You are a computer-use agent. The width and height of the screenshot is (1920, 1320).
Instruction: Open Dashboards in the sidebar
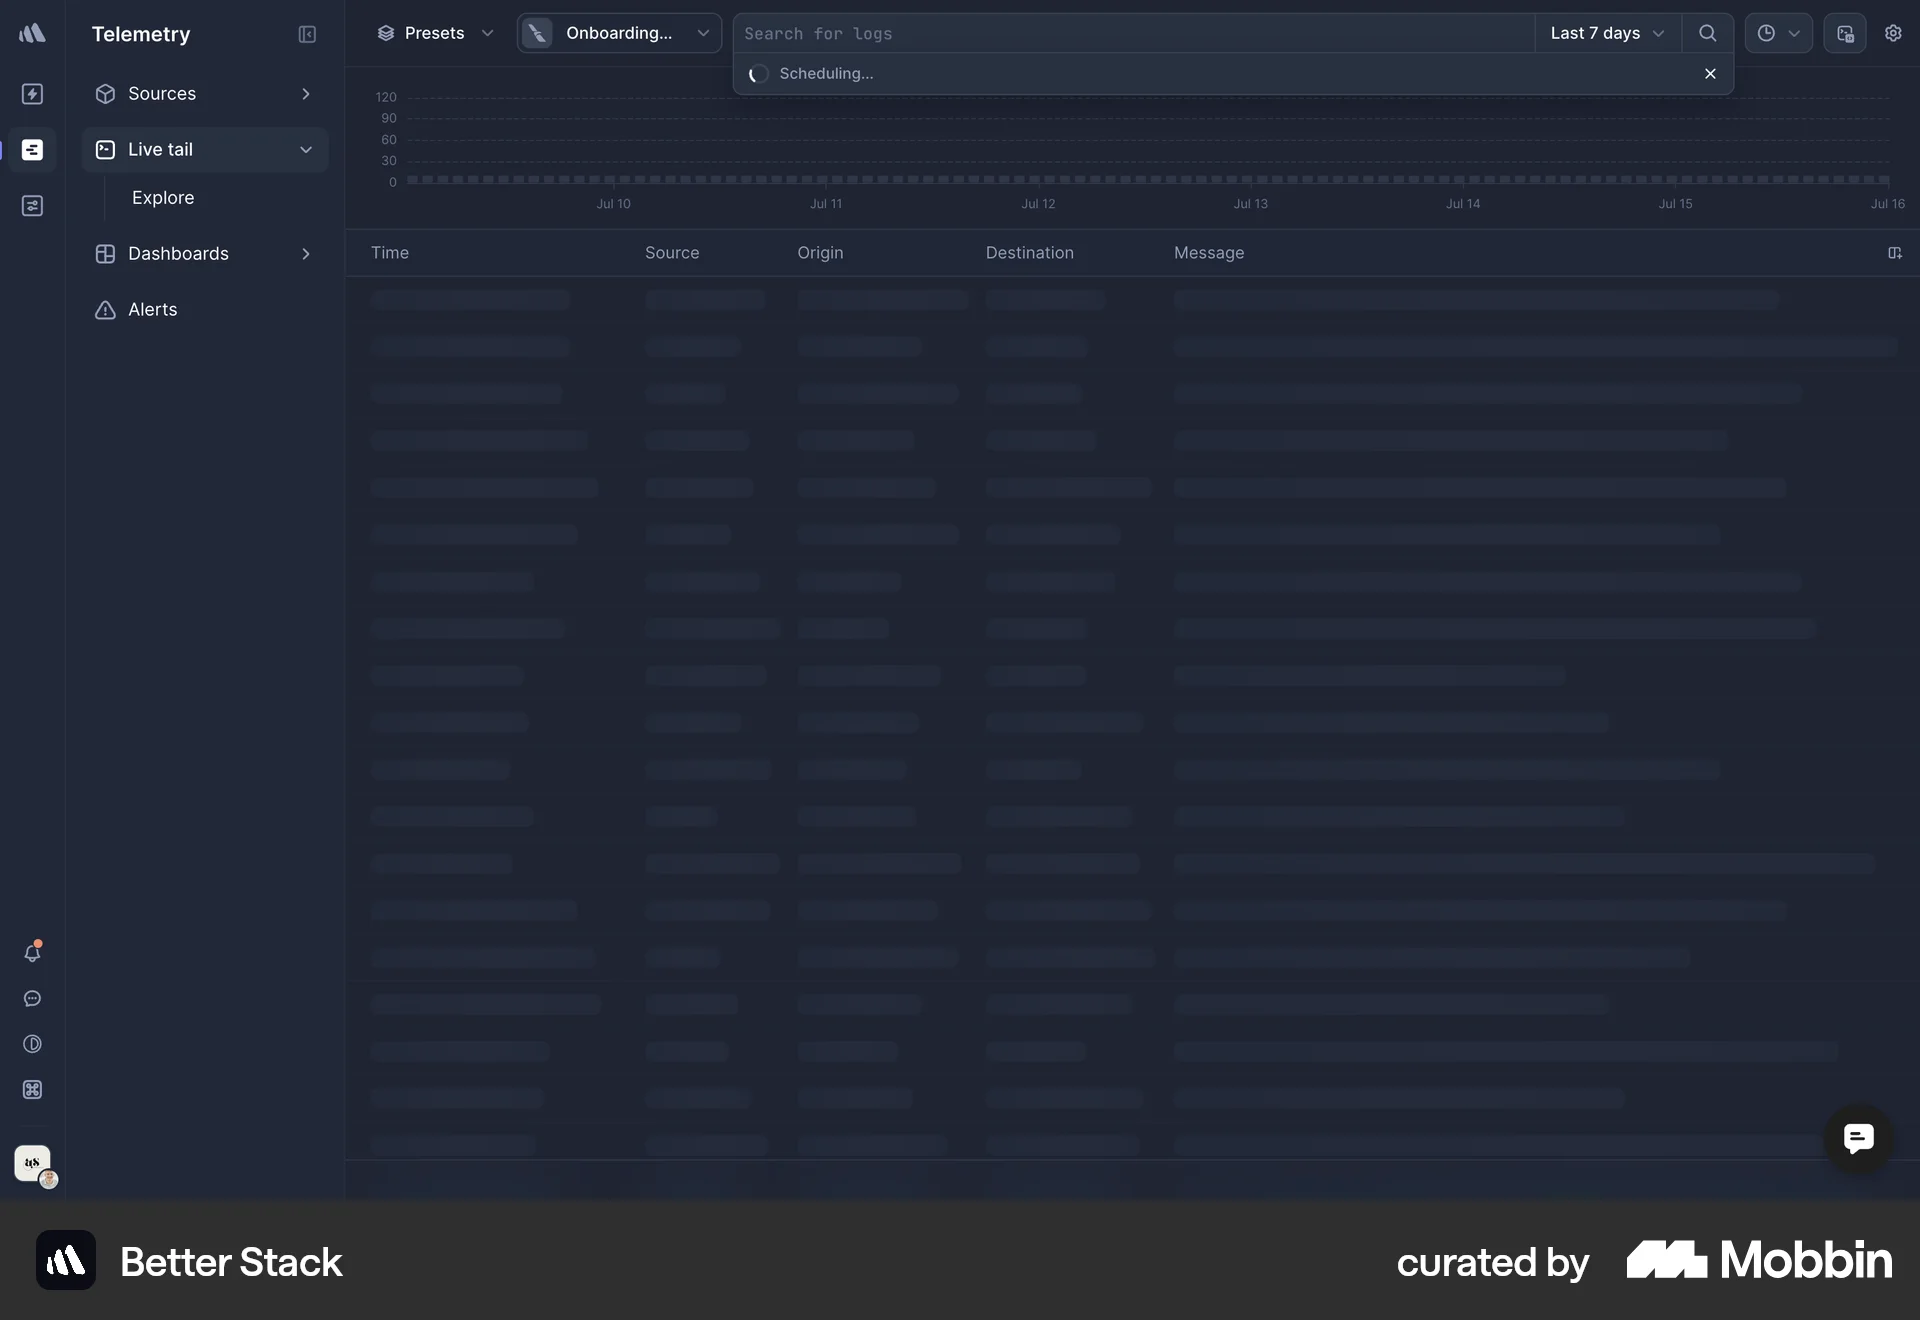click(x=178, y=254)
